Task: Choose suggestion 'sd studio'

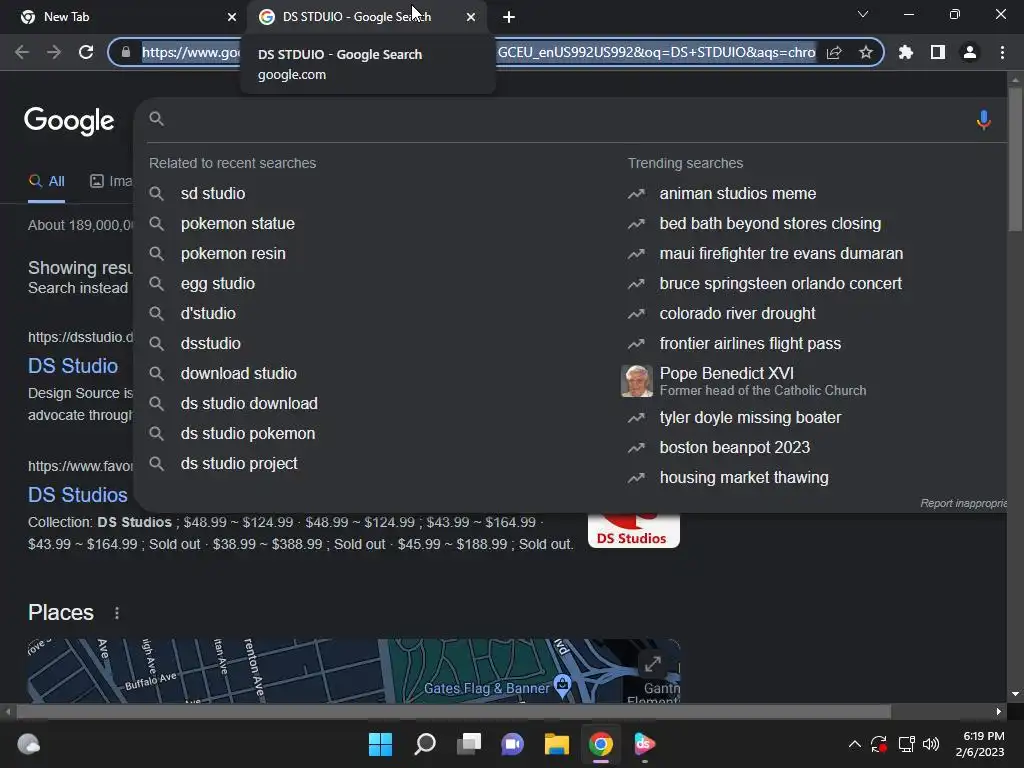Action: [213, 193]
